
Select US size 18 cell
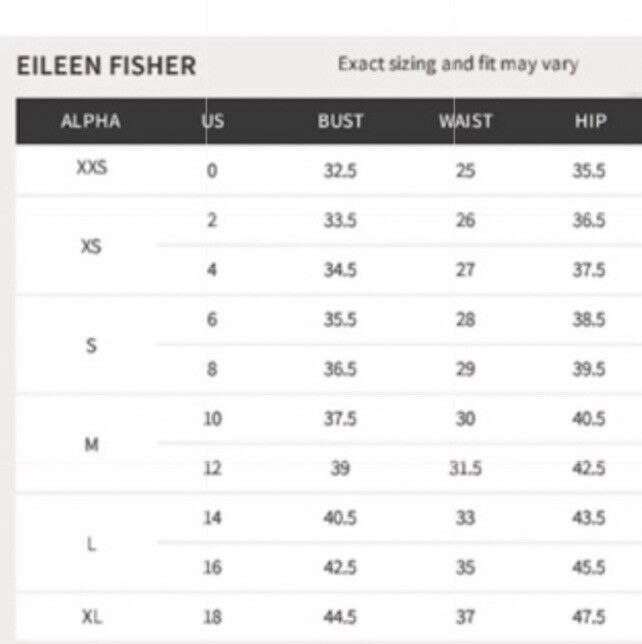click(x=212, y=617)
